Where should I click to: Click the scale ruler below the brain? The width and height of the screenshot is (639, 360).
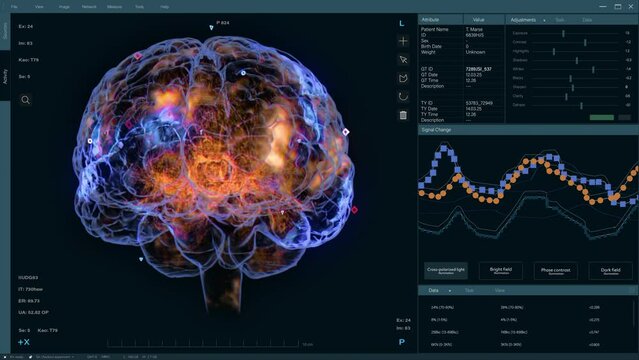tap(203, 343)
